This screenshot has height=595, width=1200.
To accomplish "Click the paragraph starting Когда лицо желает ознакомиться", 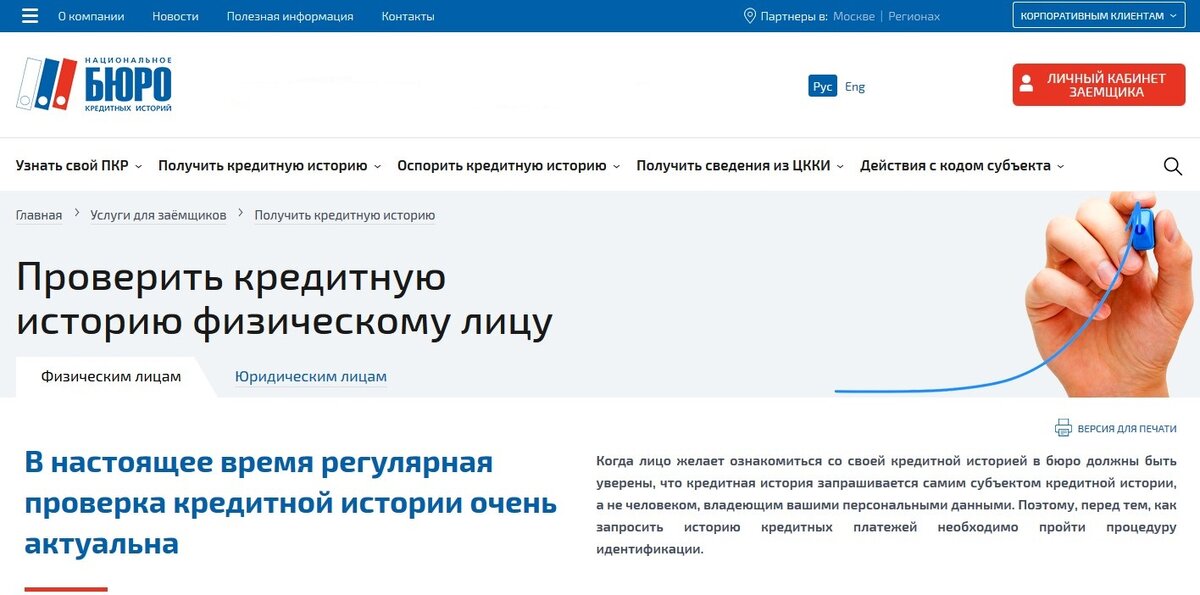I will [886, 505].
